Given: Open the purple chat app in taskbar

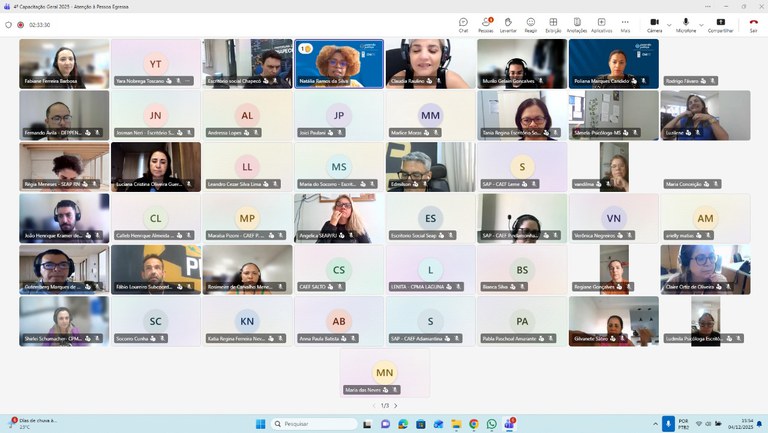Looking at the screenshot, I should pyautogui.click(x=385, y=424).
